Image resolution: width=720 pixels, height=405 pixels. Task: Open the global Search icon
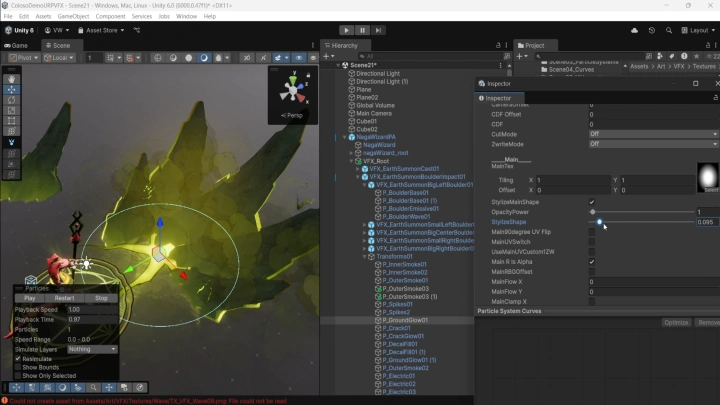click(669, 30)
